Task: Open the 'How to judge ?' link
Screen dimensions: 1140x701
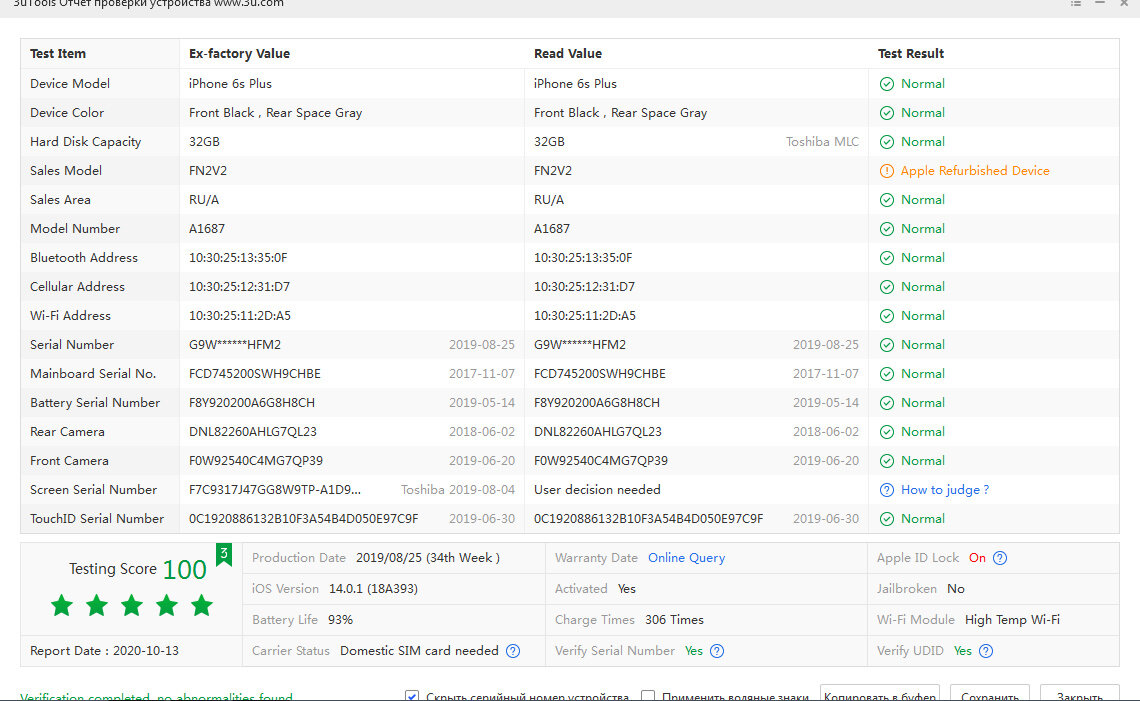Action: point(944,489)
